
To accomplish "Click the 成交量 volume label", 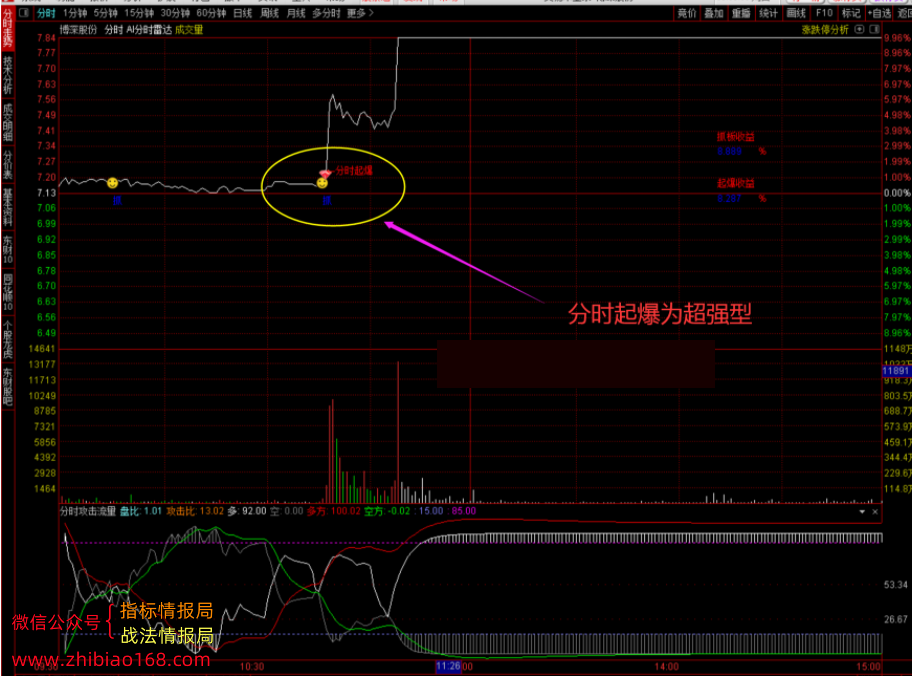I will tap(189, 30).
